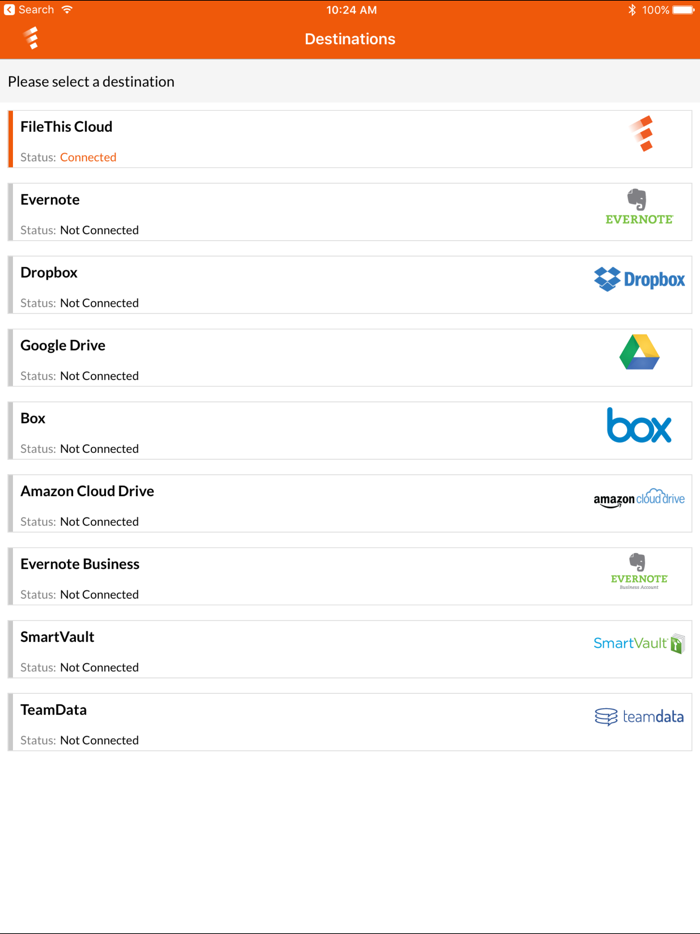Click the FileThis icon in the navigation bar
The image size is (700, 934).
(31, 38)
